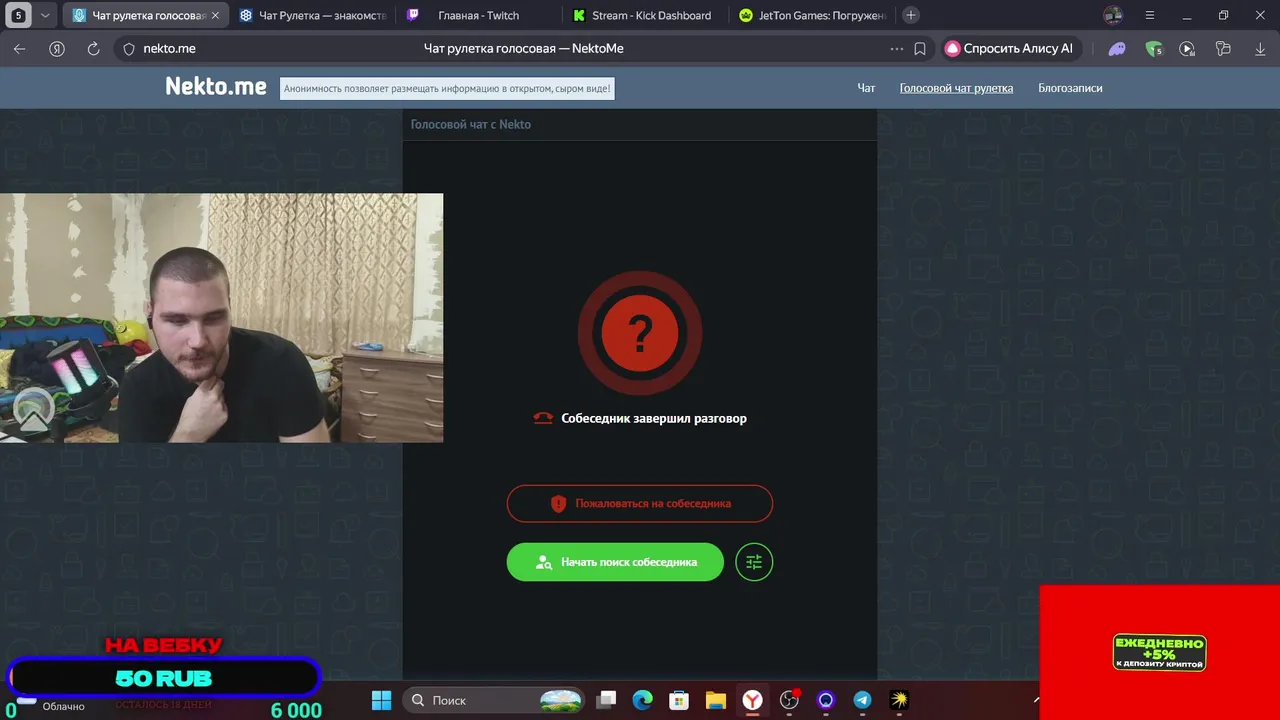This screenshot has width=1280, height=720.
Task: Click the red question mark avatar
Action: point(640,332)
